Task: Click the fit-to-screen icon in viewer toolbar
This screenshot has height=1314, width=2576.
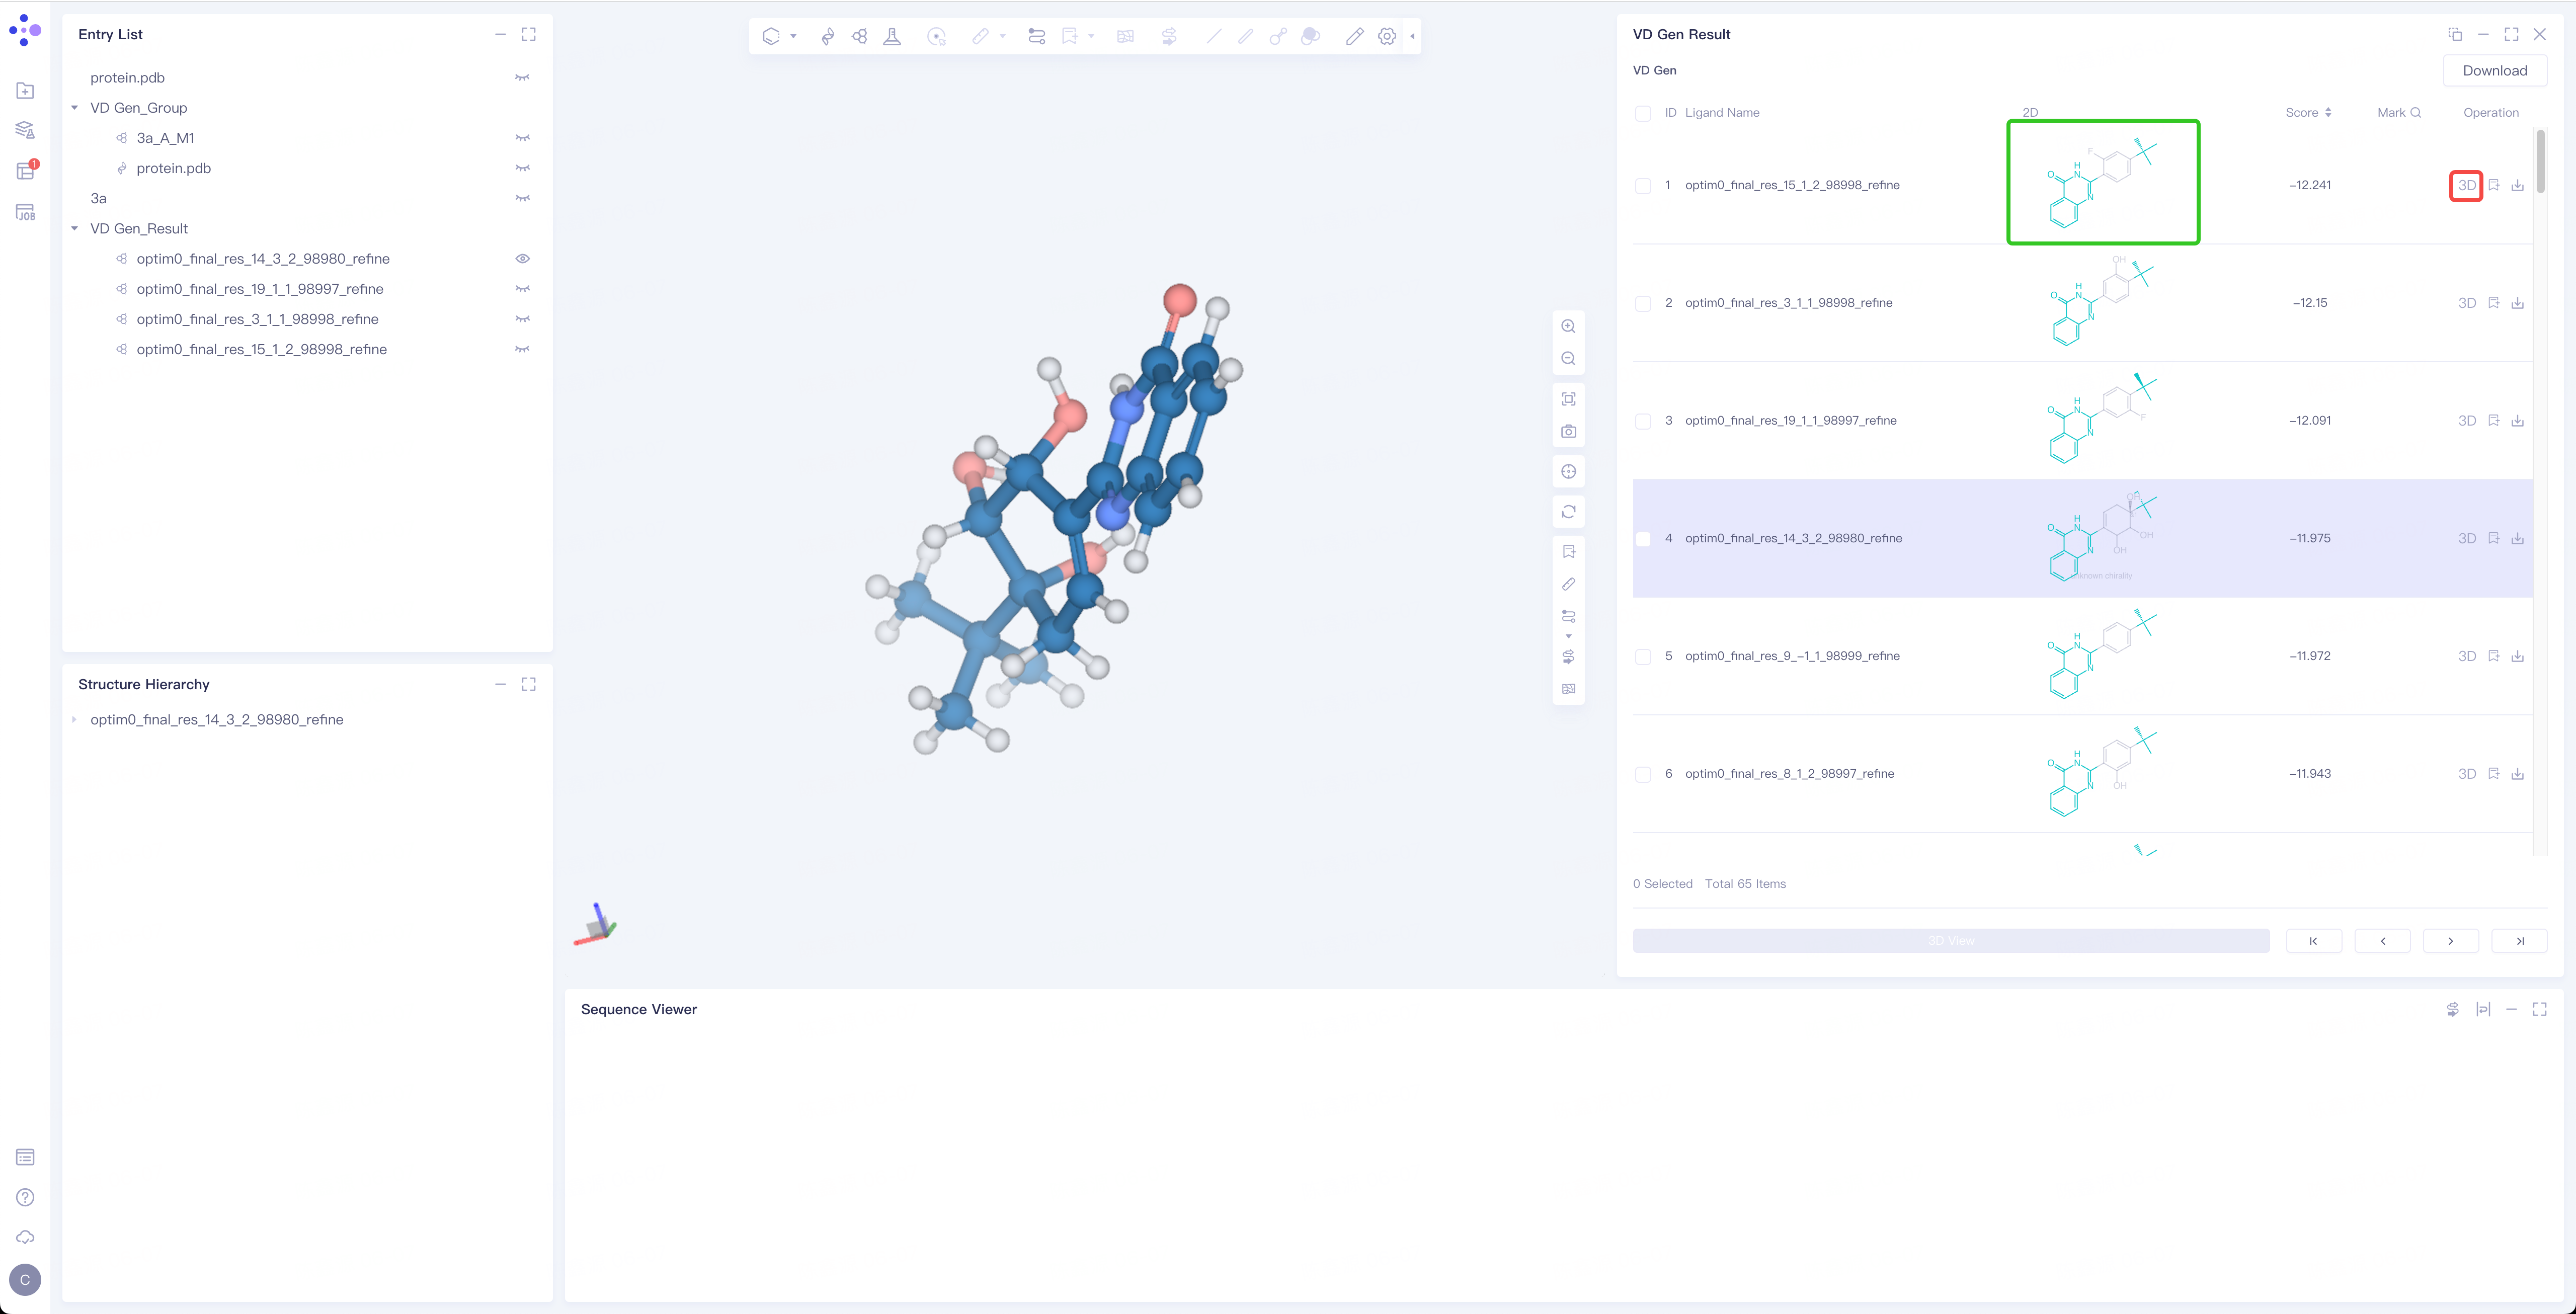Action: tap(1568, 399)
